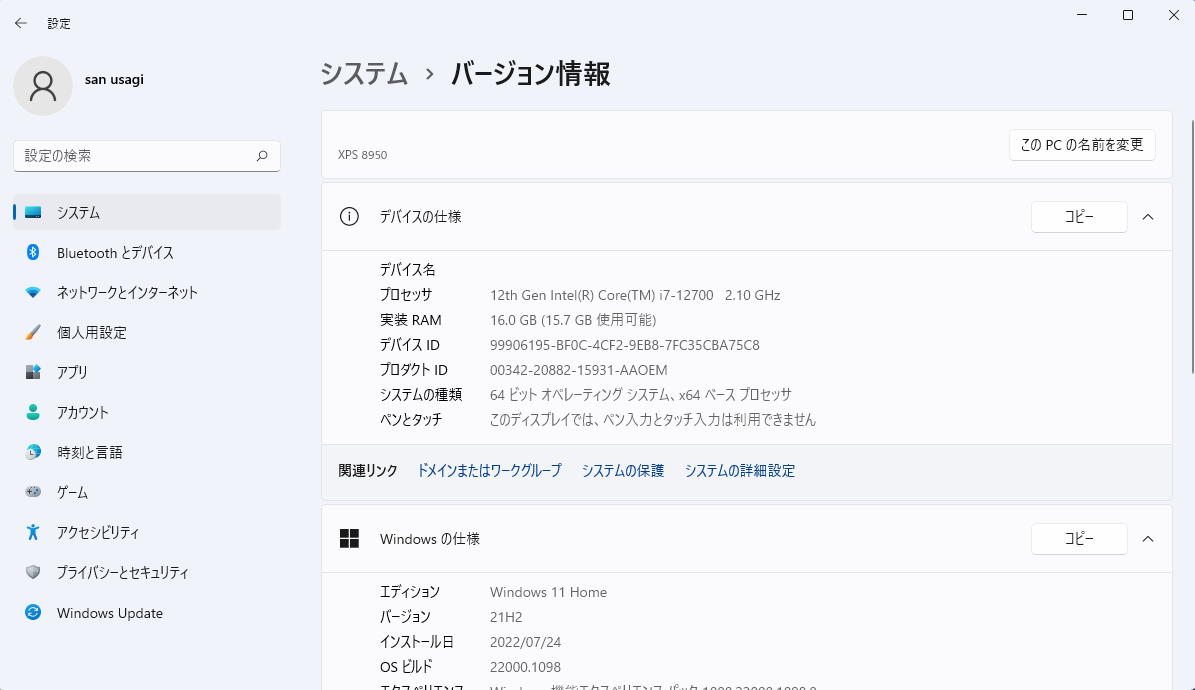Select the XPS 8950 device model text
Viewport: 1195px width, 690px height.
pyautogui.click(x=363, y=155)
